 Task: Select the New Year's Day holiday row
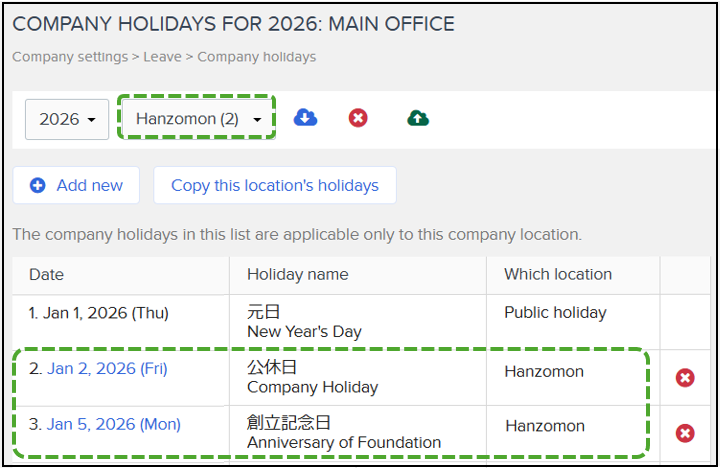[x=360, y=322]
